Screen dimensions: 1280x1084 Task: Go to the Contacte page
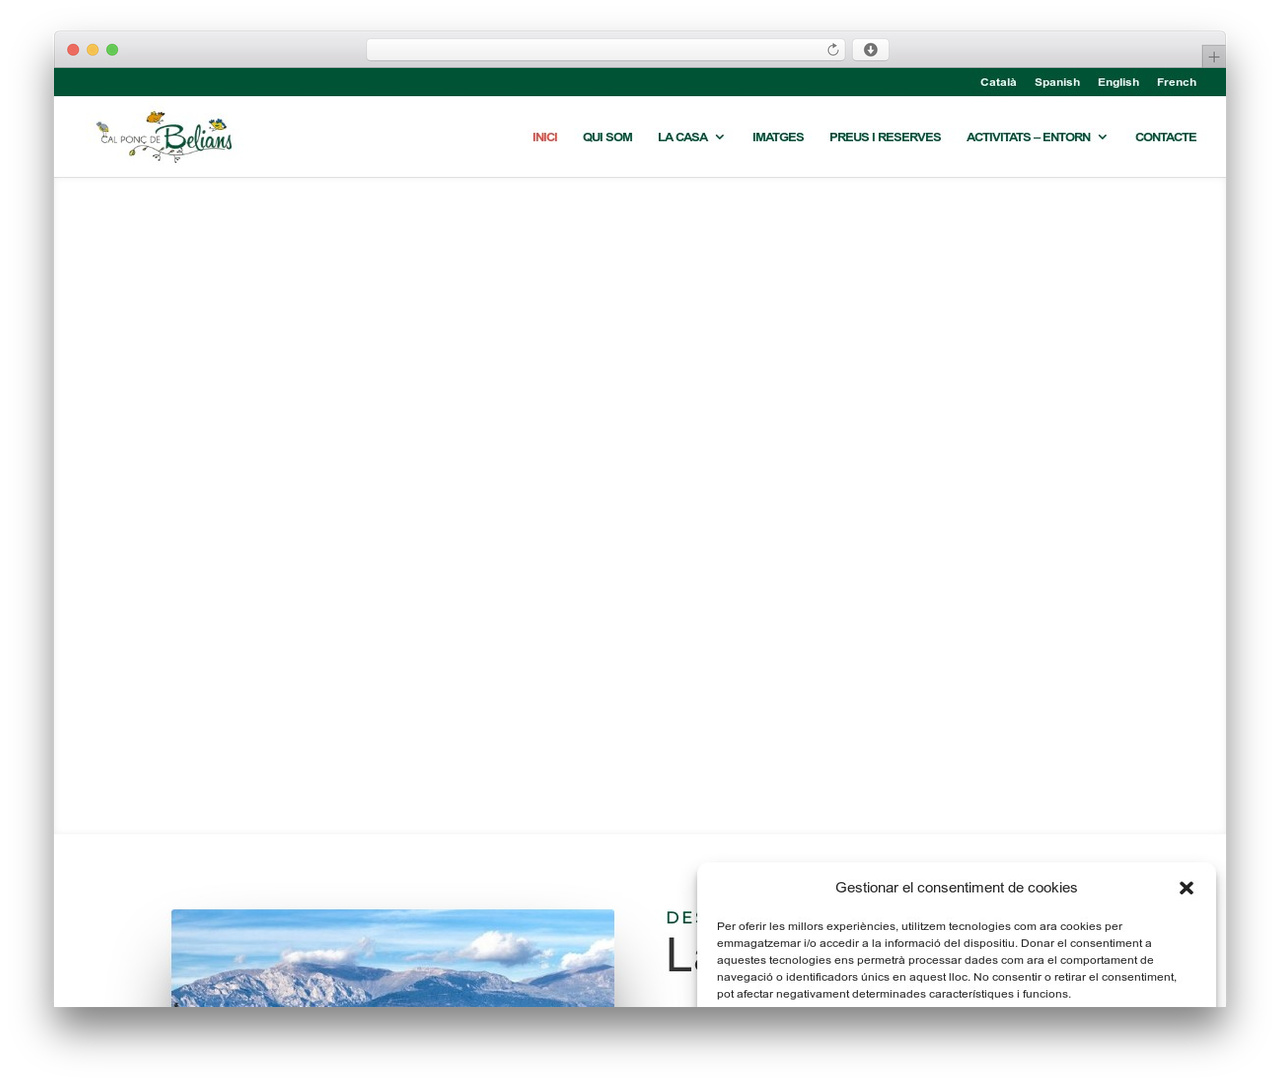(x=1165, y=137)
